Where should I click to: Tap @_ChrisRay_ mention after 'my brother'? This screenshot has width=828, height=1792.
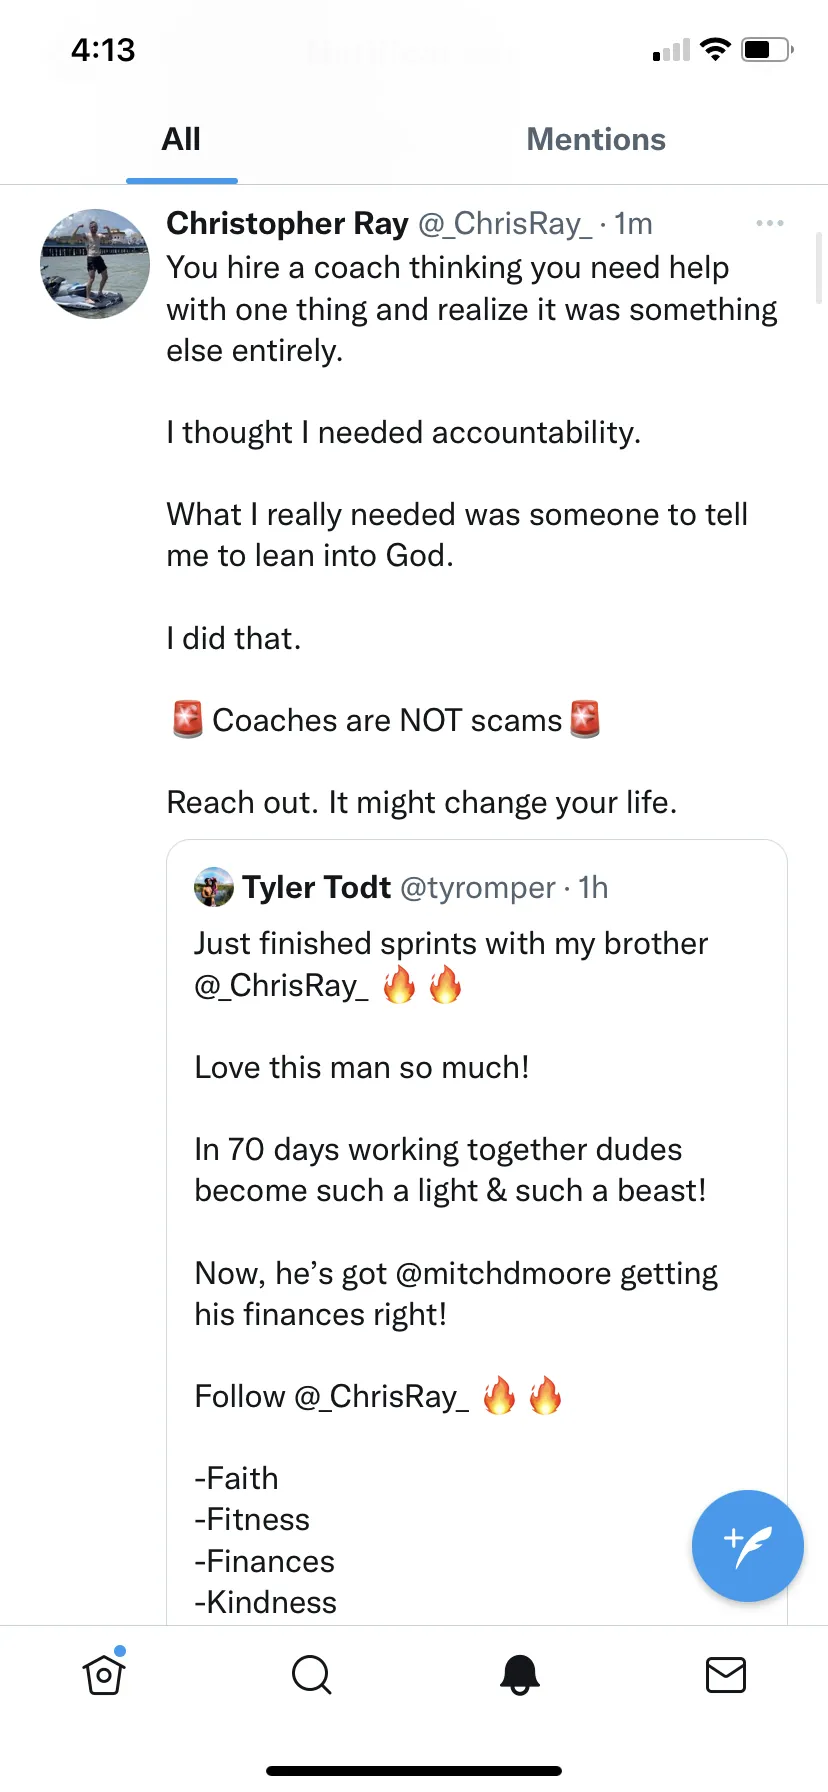click(281, 986)
